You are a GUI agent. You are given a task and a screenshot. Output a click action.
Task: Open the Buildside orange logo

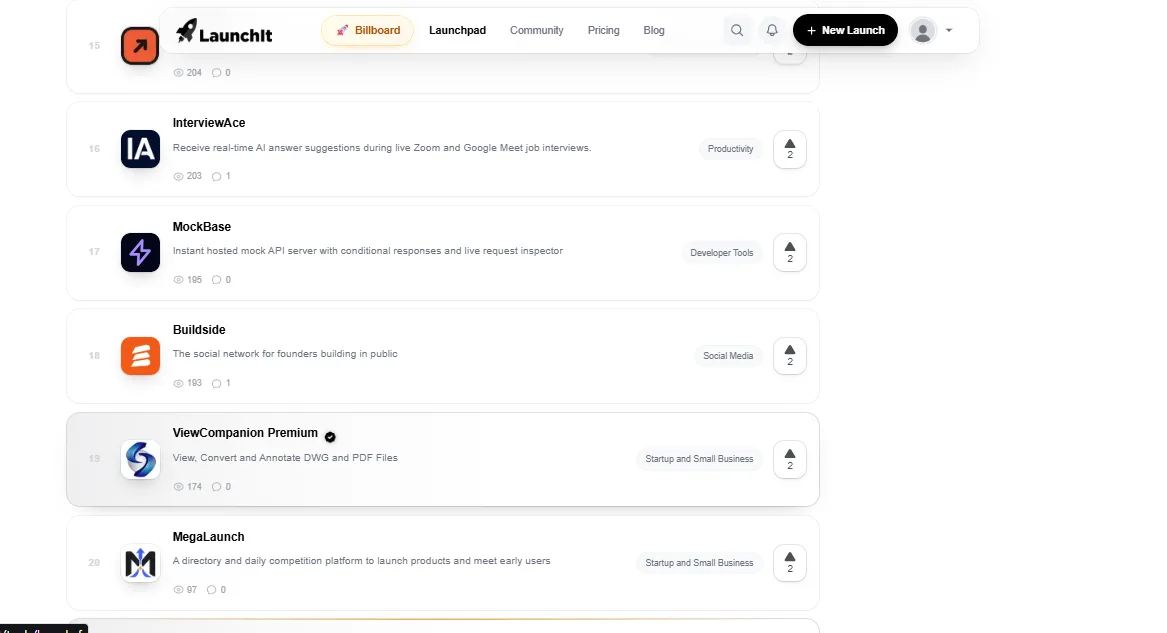141,356
